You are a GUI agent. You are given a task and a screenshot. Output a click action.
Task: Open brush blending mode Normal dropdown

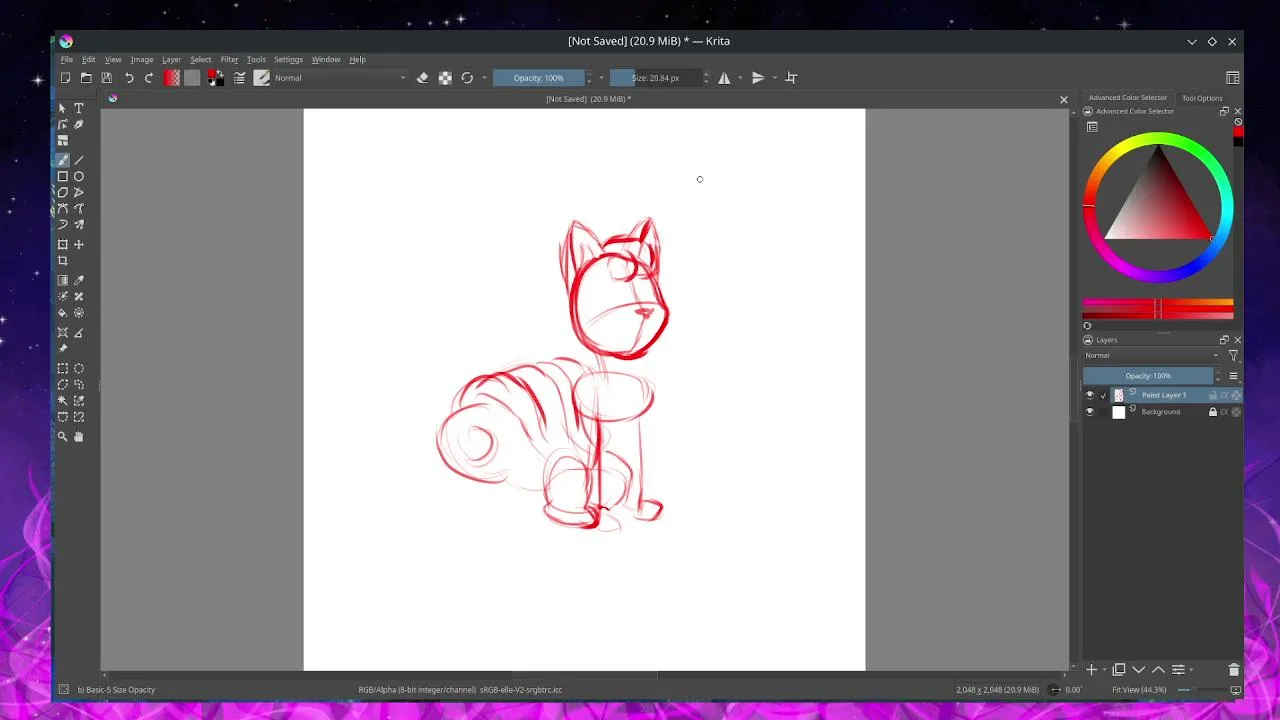[340, 78]
